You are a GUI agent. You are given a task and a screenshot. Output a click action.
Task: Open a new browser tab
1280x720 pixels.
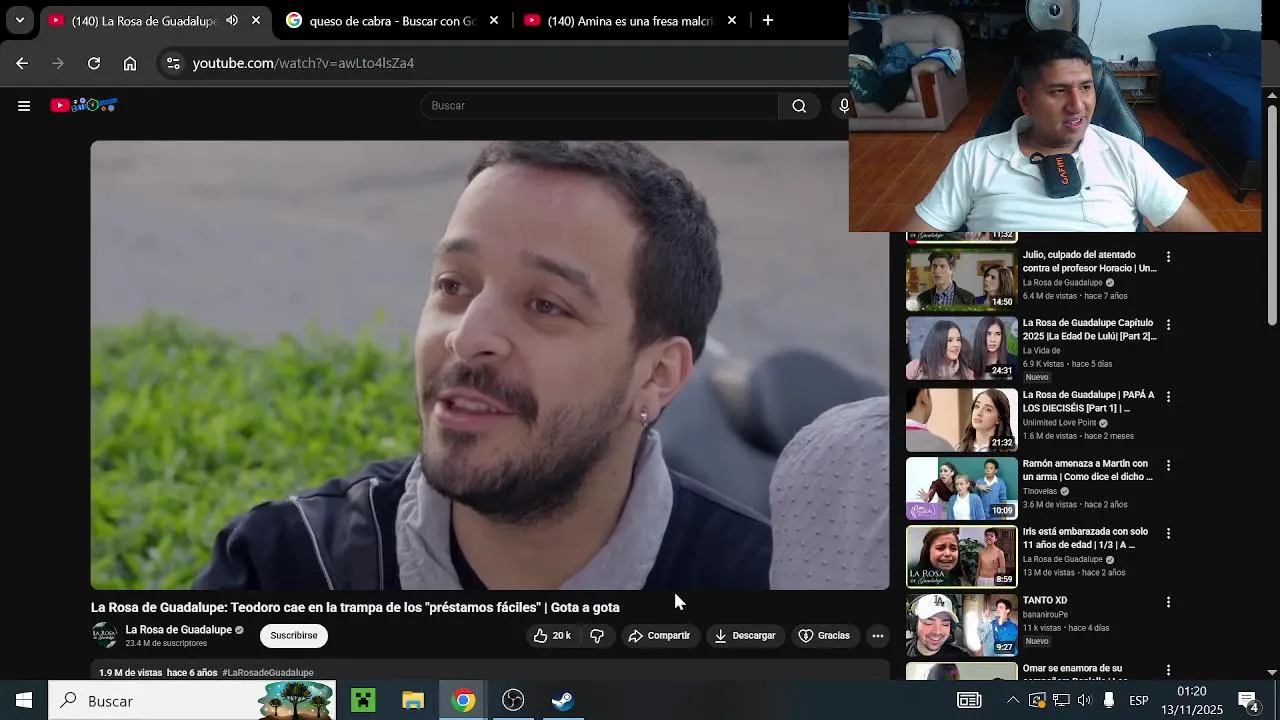tap(767, 20)
